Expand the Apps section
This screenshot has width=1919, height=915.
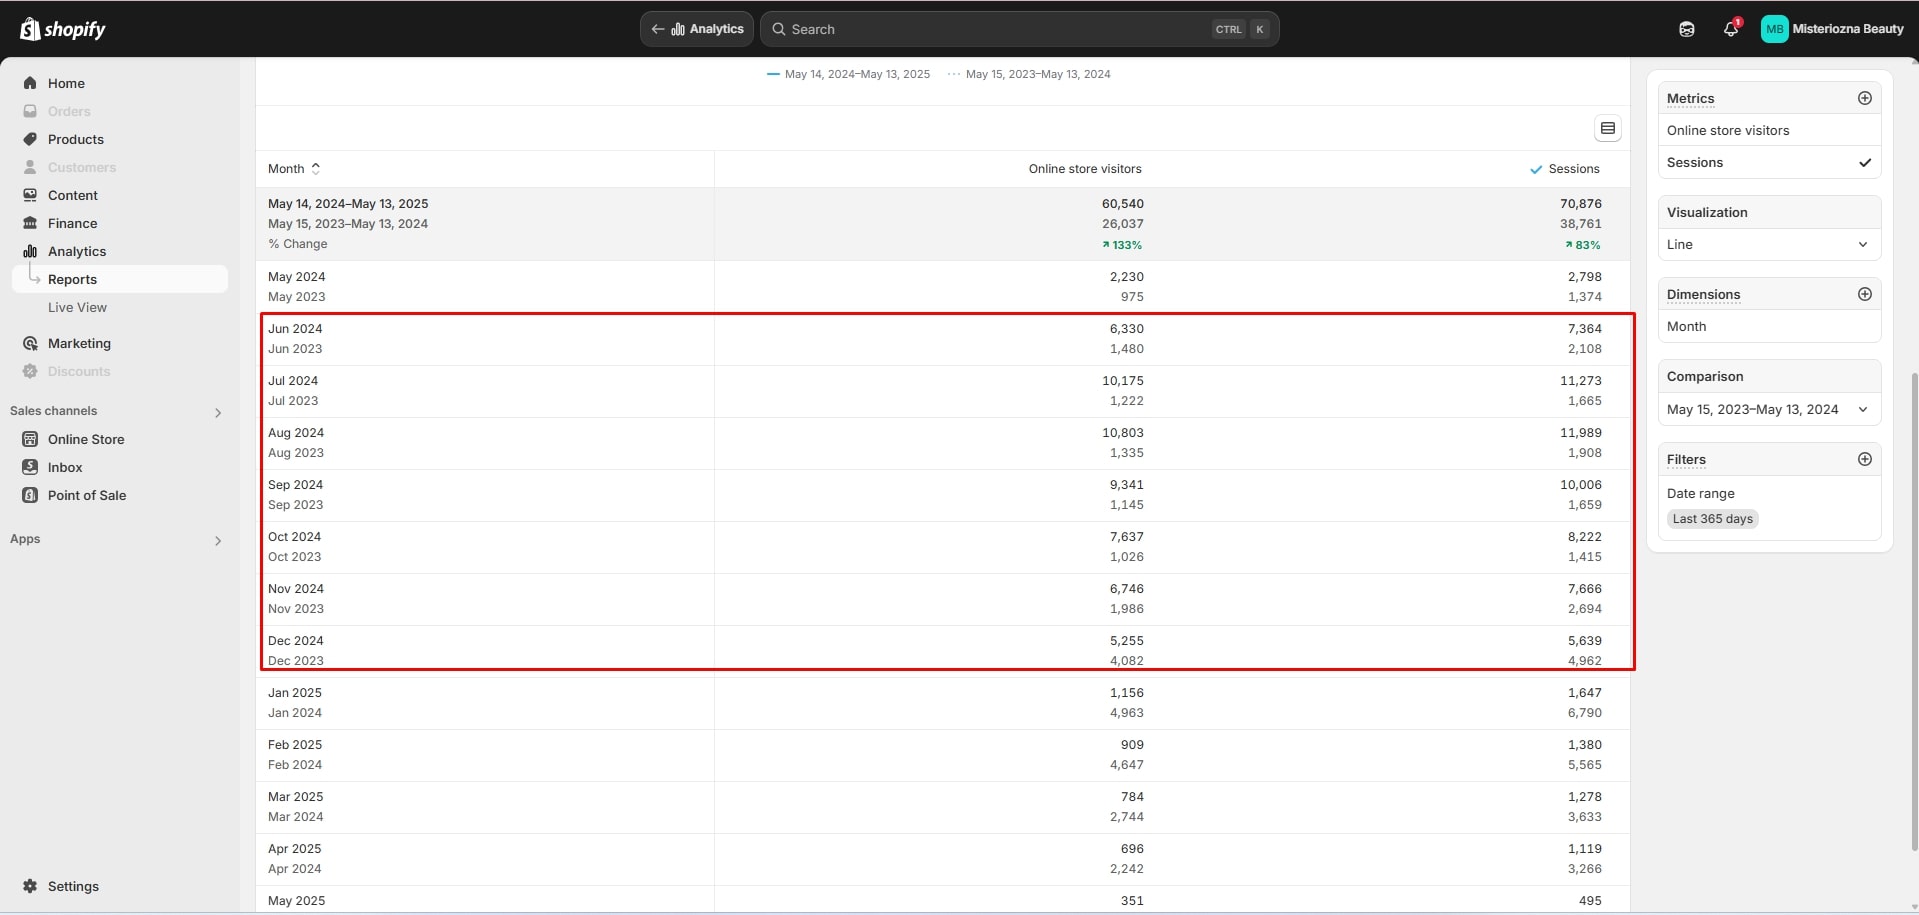pyautogui.click(x=217, y=540)
